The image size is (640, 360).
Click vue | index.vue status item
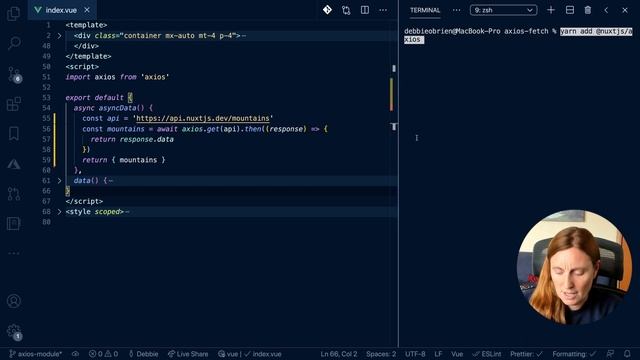pyautogui.click(x=250, y=354)
